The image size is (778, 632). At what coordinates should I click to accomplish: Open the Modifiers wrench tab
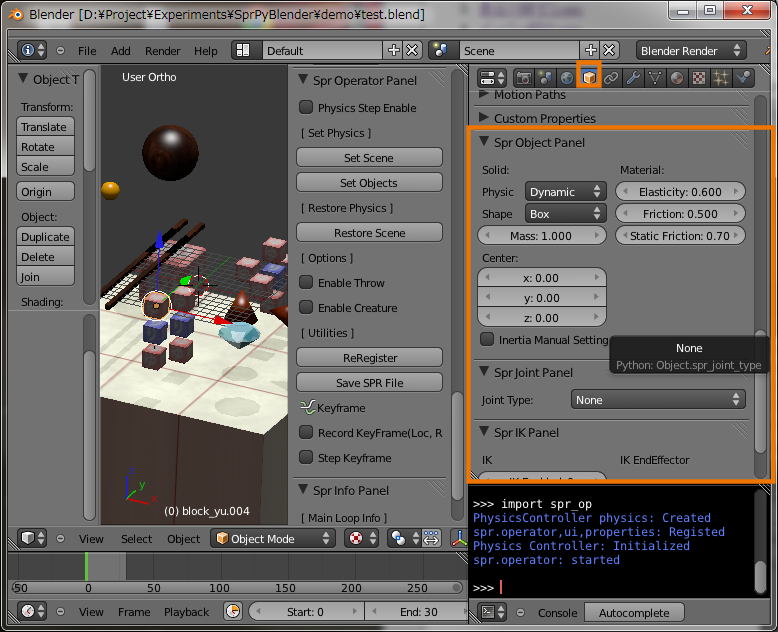pos(633,78)
